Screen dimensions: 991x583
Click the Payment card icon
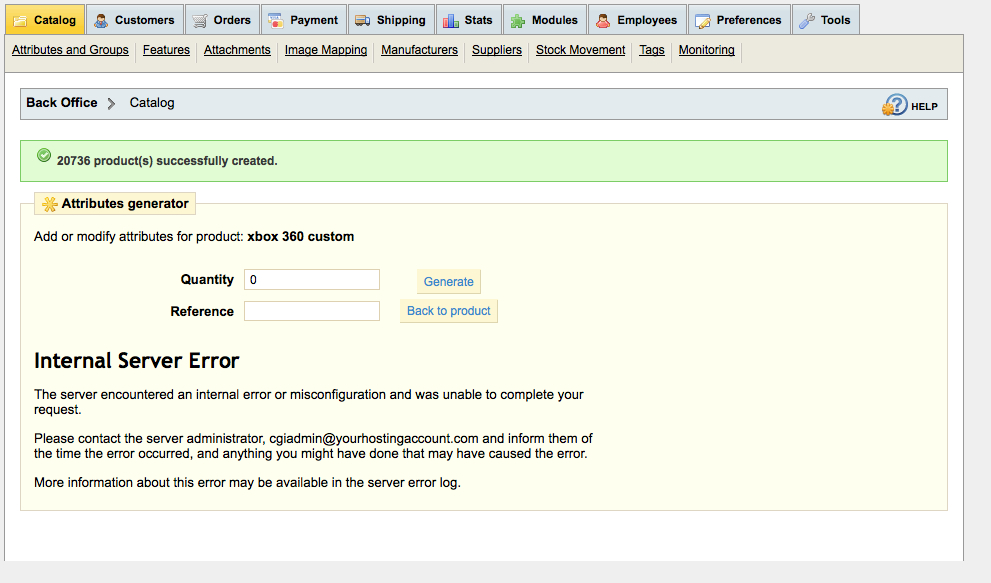tap(276, 21)
